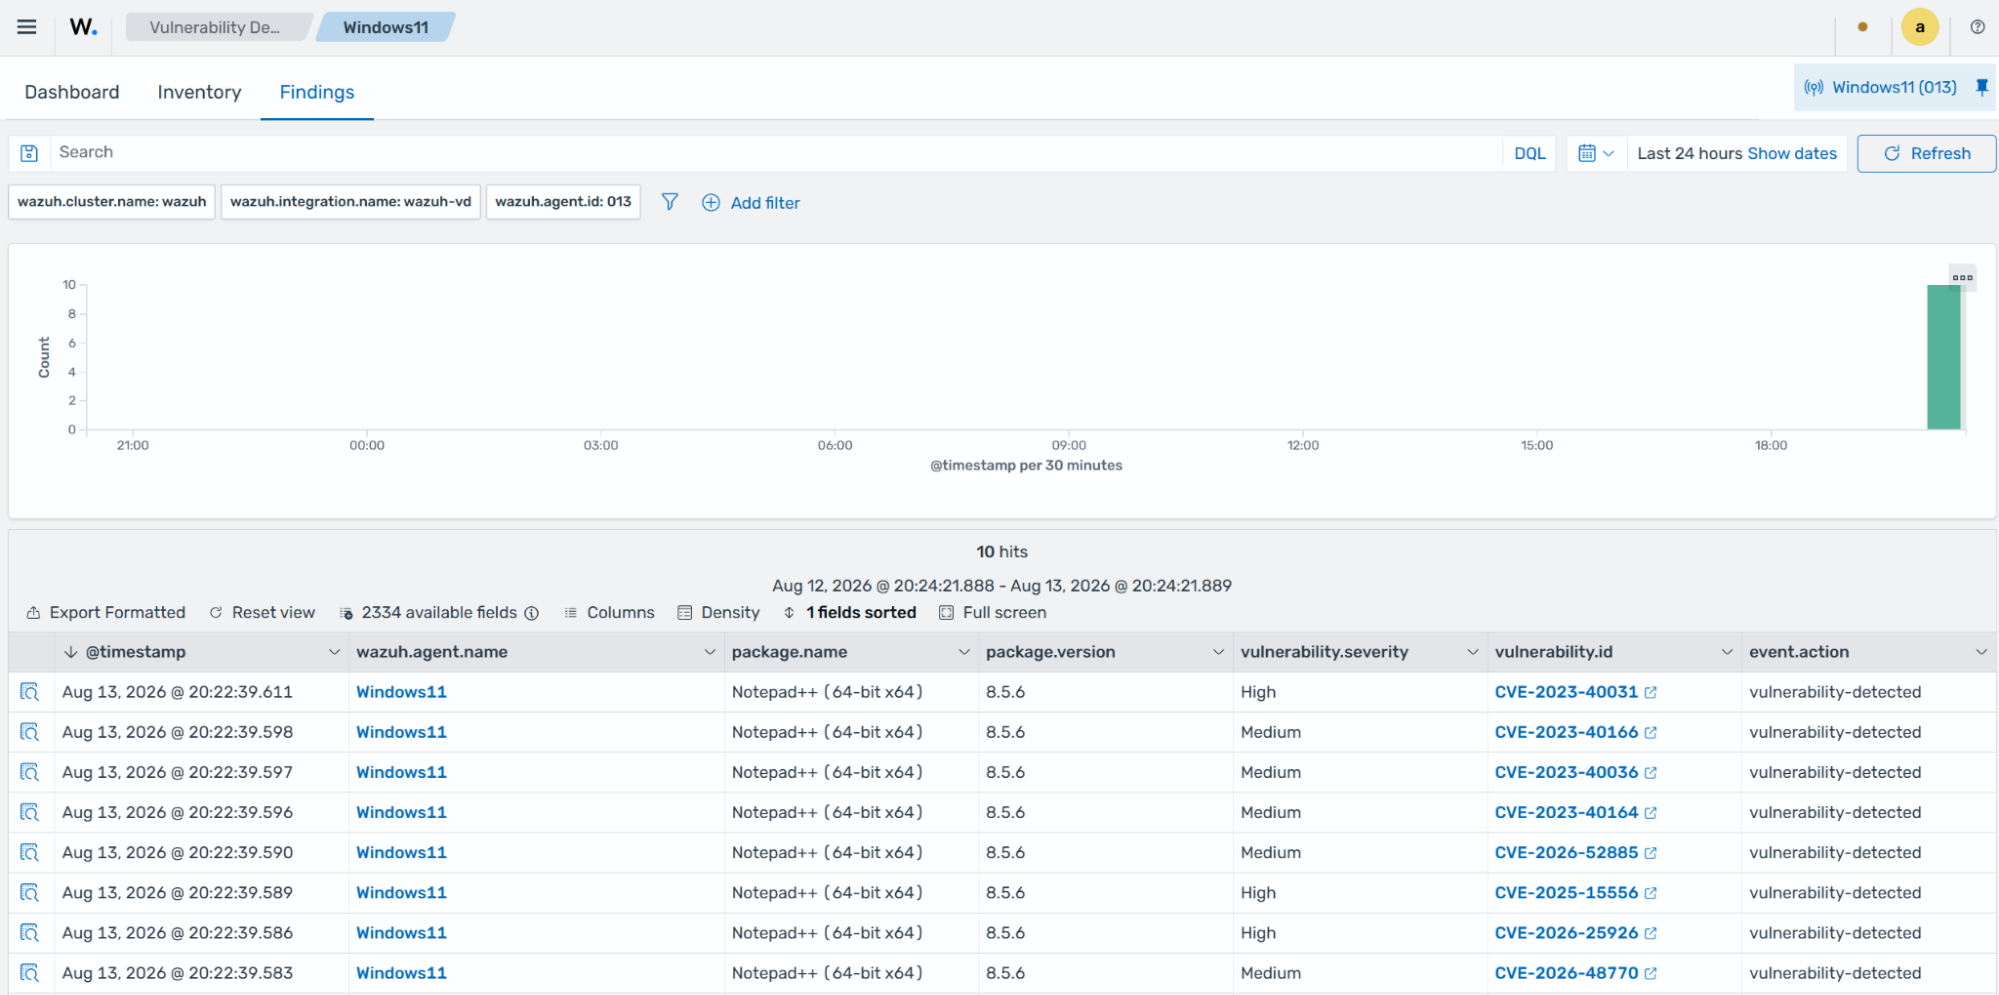Expand vulnerability.id column options chevron

[x=1726, y=652]
